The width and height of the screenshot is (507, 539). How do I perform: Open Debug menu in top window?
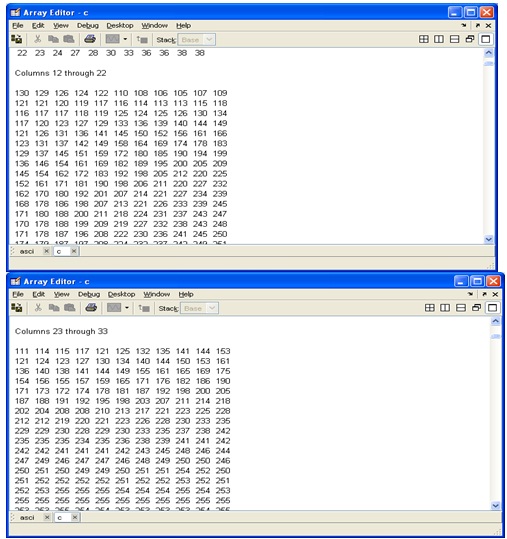[x=88, y=25]
